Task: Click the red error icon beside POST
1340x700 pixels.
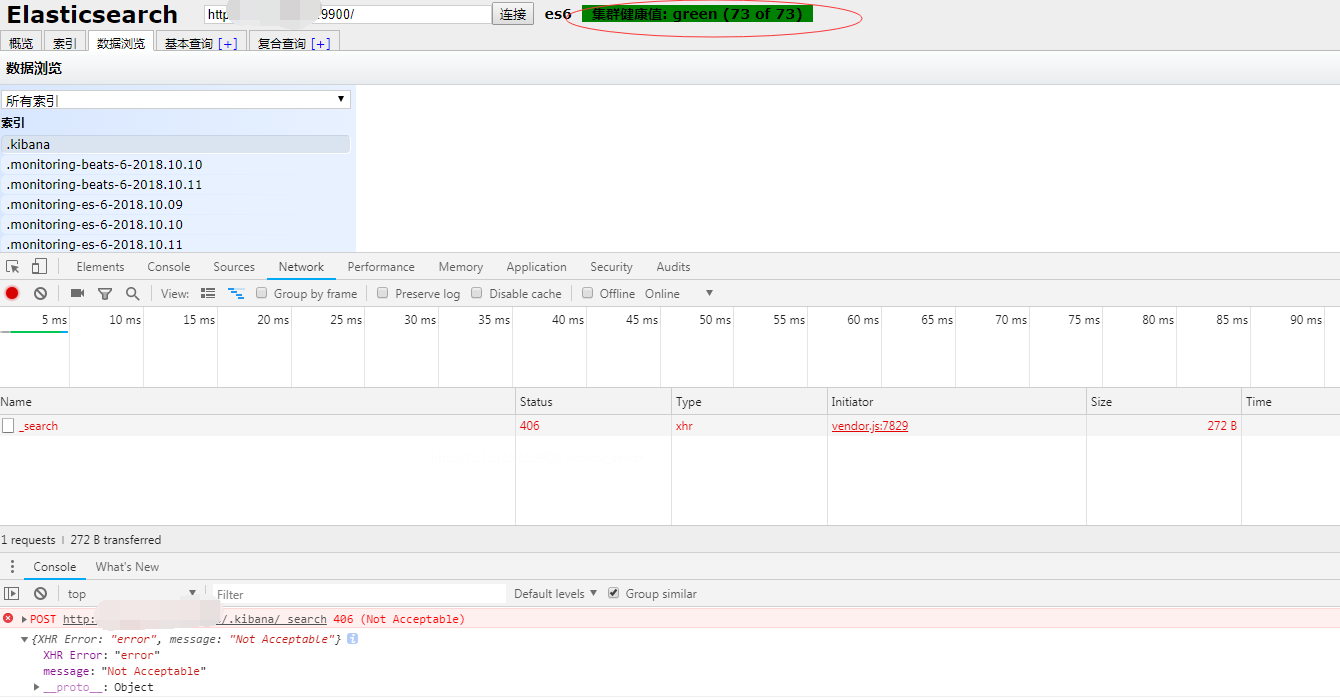Action: [8, 619]
